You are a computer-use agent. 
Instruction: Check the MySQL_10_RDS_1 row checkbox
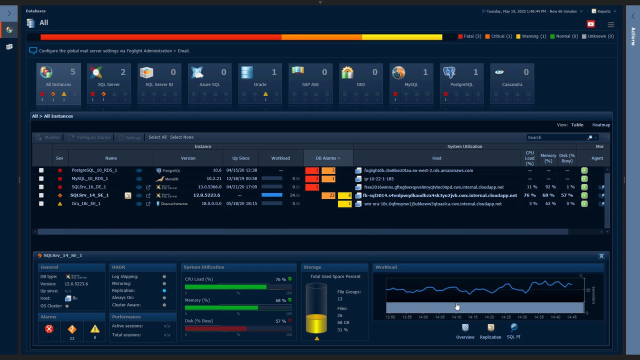(41, 178)
